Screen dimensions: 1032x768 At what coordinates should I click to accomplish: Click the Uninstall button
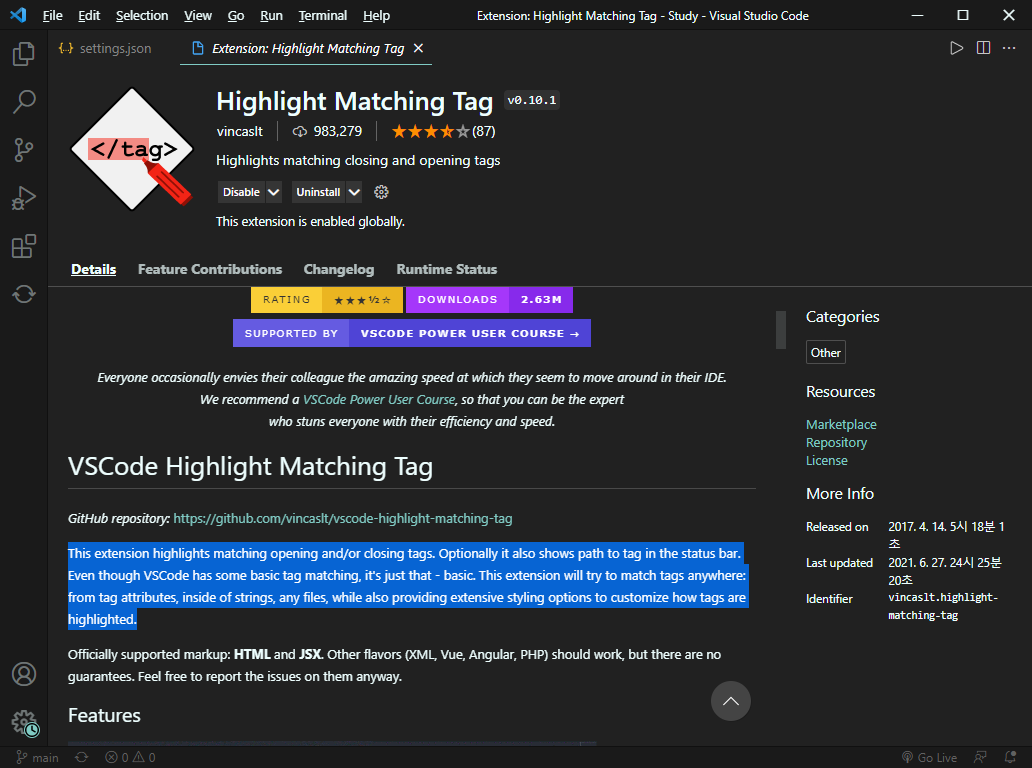tap(319, 192)
